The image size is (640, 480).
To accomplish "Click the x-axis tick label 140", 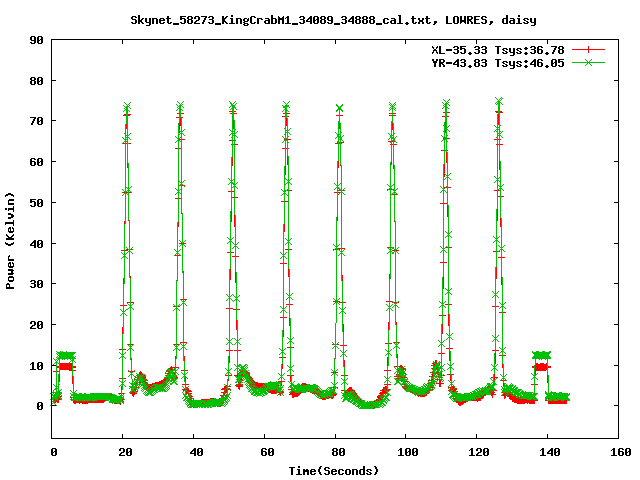I will pyautogui.click(x=550, y=452).
